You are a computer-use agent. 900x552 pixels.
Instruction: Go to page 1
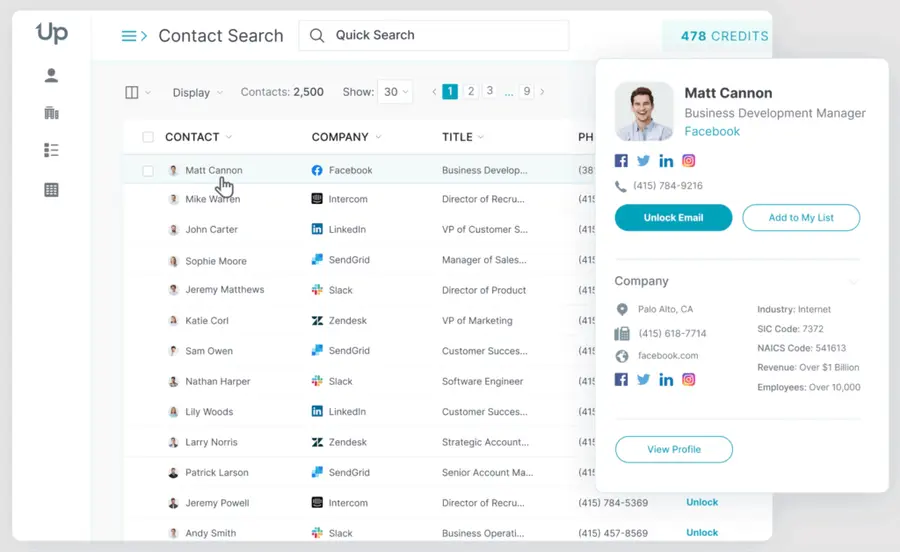[450, 91]
